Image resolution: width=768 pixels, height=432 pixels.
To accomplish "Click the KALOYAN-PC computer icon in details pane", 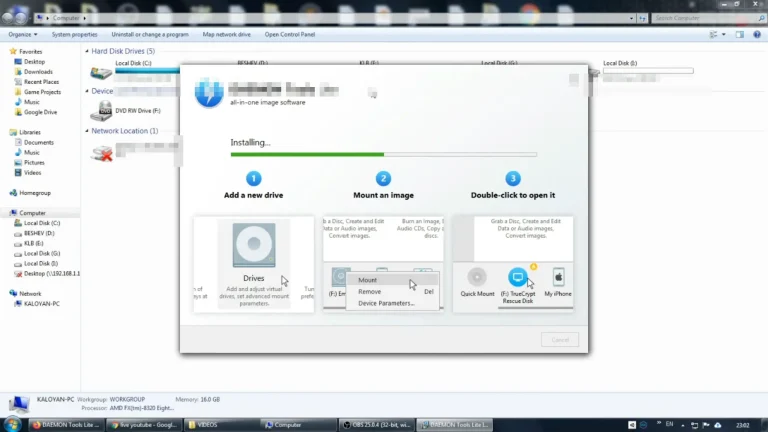I will point(19,405).
